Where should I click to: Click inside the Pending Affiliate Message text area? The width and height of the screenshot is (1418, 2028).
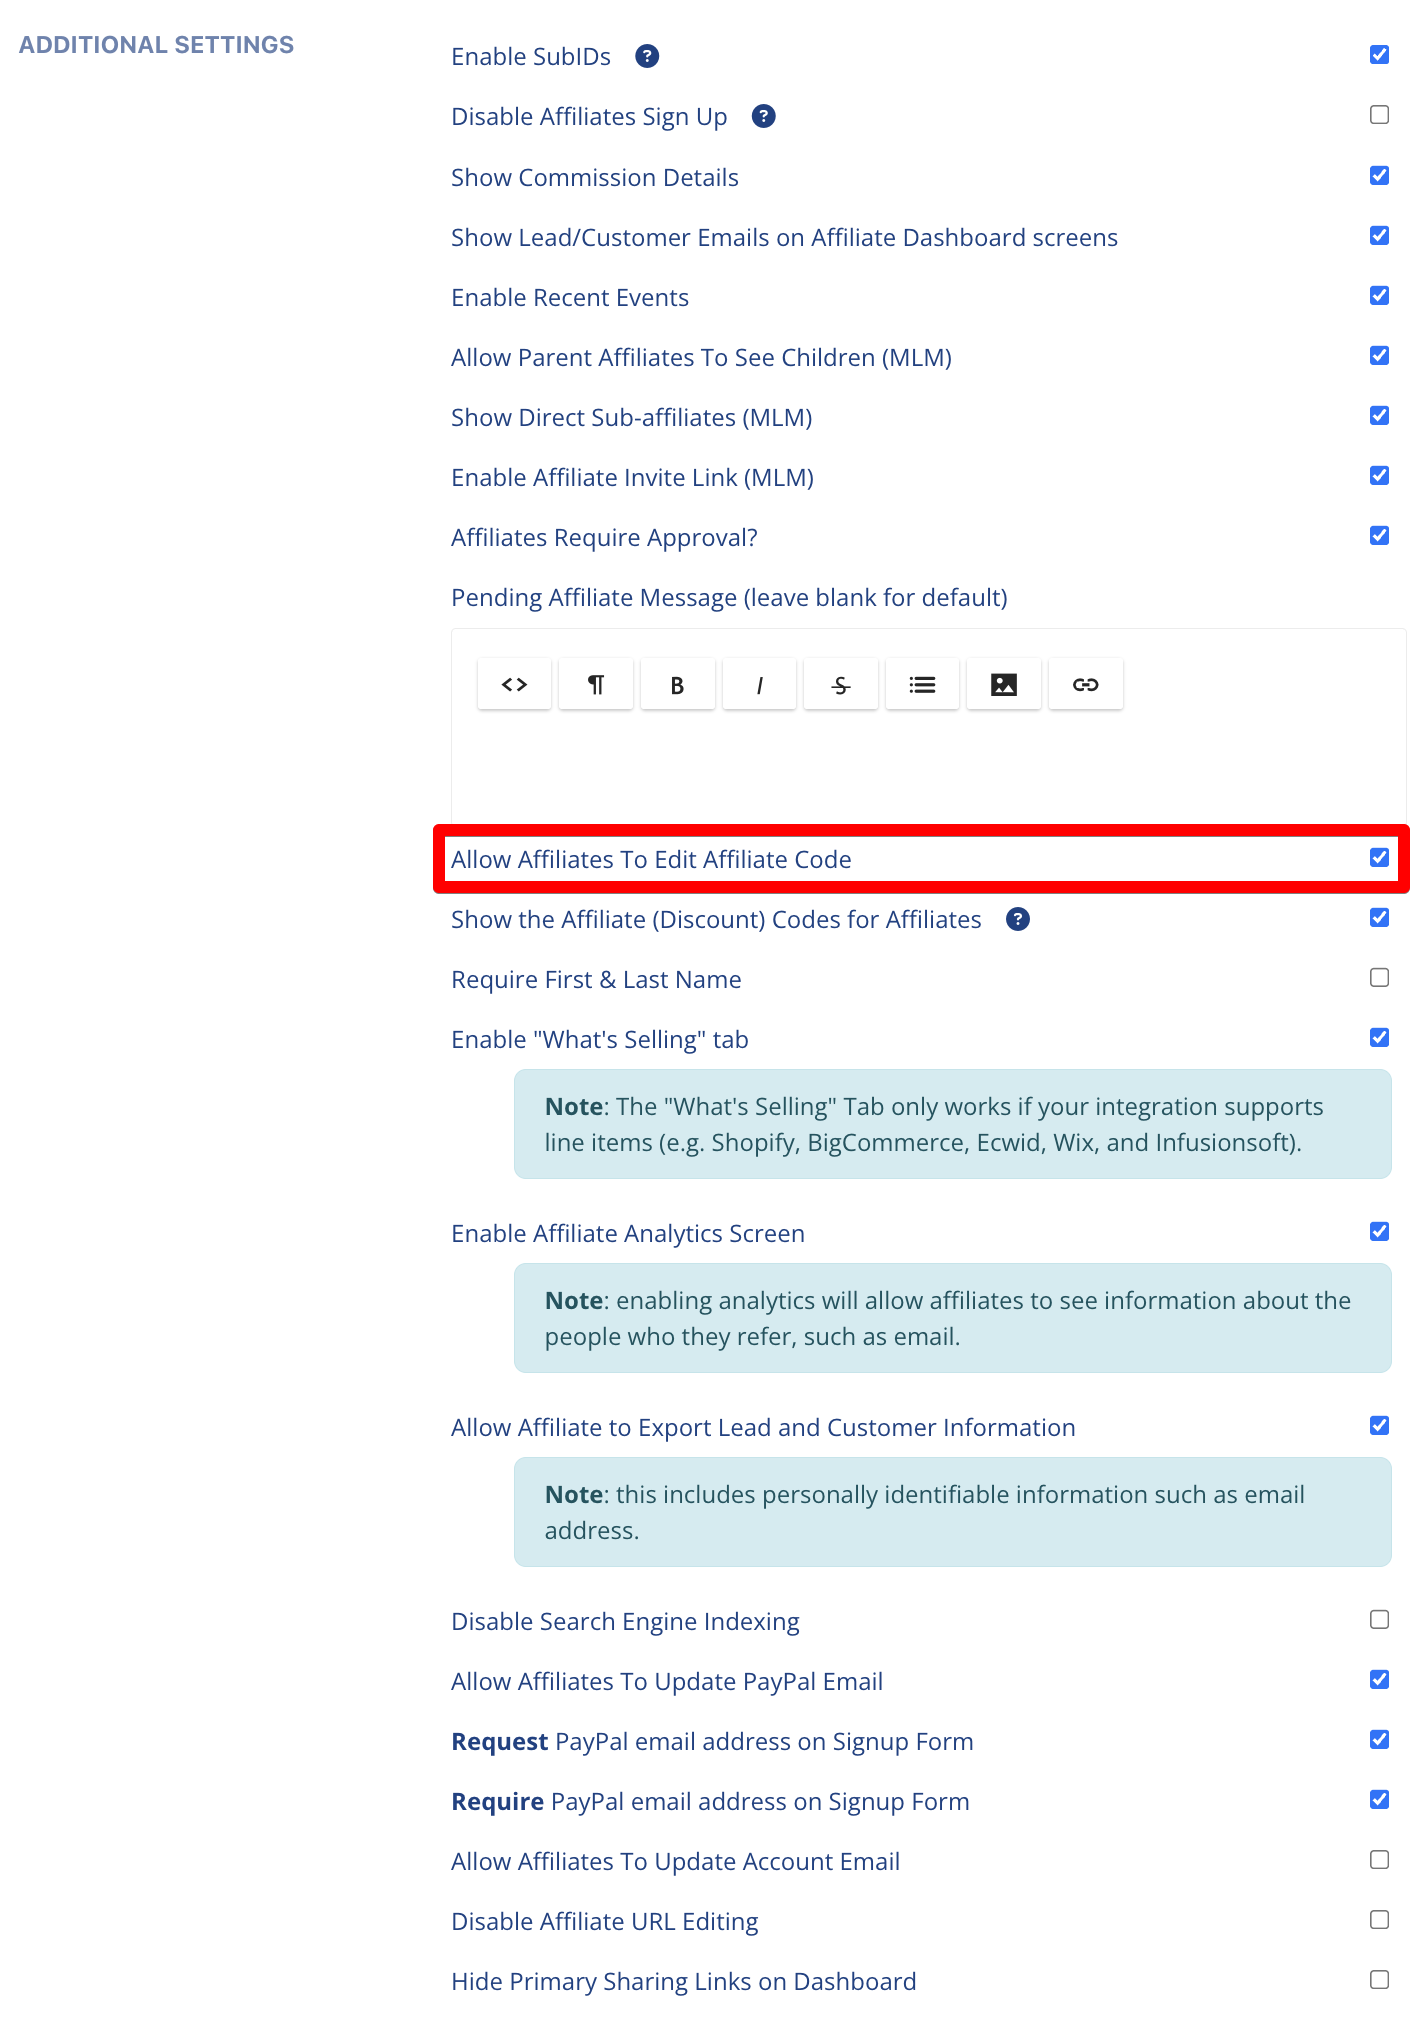point(928,765)
